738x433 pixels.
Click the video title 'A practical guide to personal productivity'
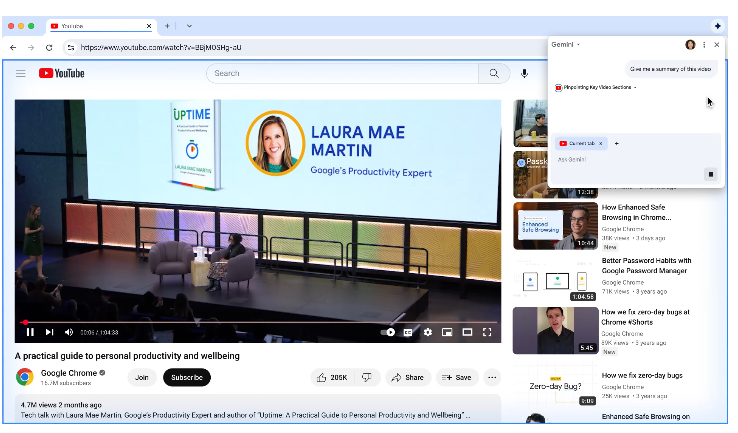pyautogui.click(x=127, y=356)
